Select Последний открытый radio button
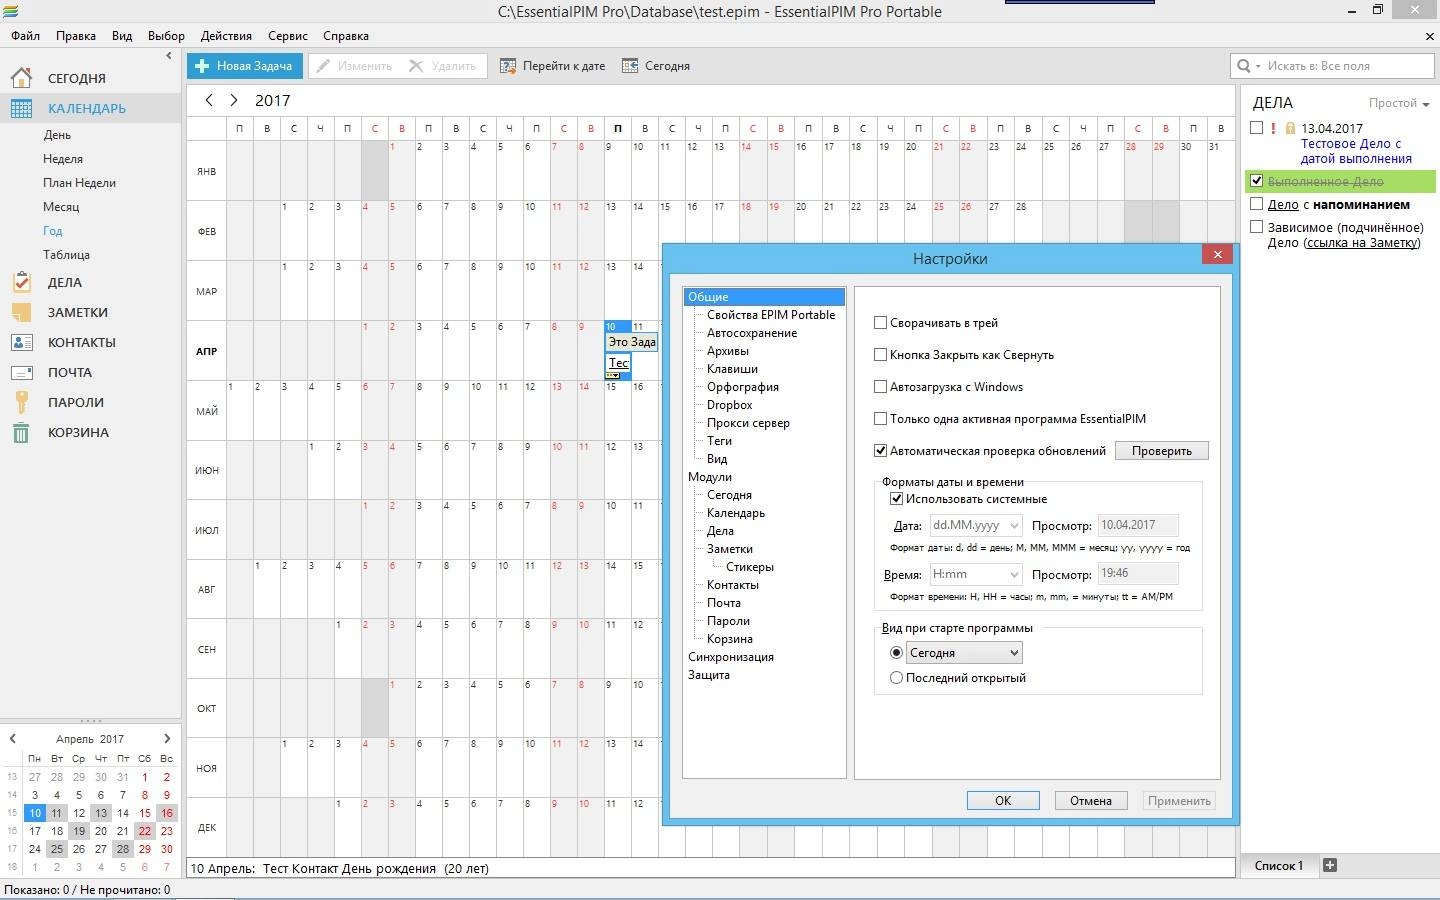1440x900 pixels. (x=896, y=678)
